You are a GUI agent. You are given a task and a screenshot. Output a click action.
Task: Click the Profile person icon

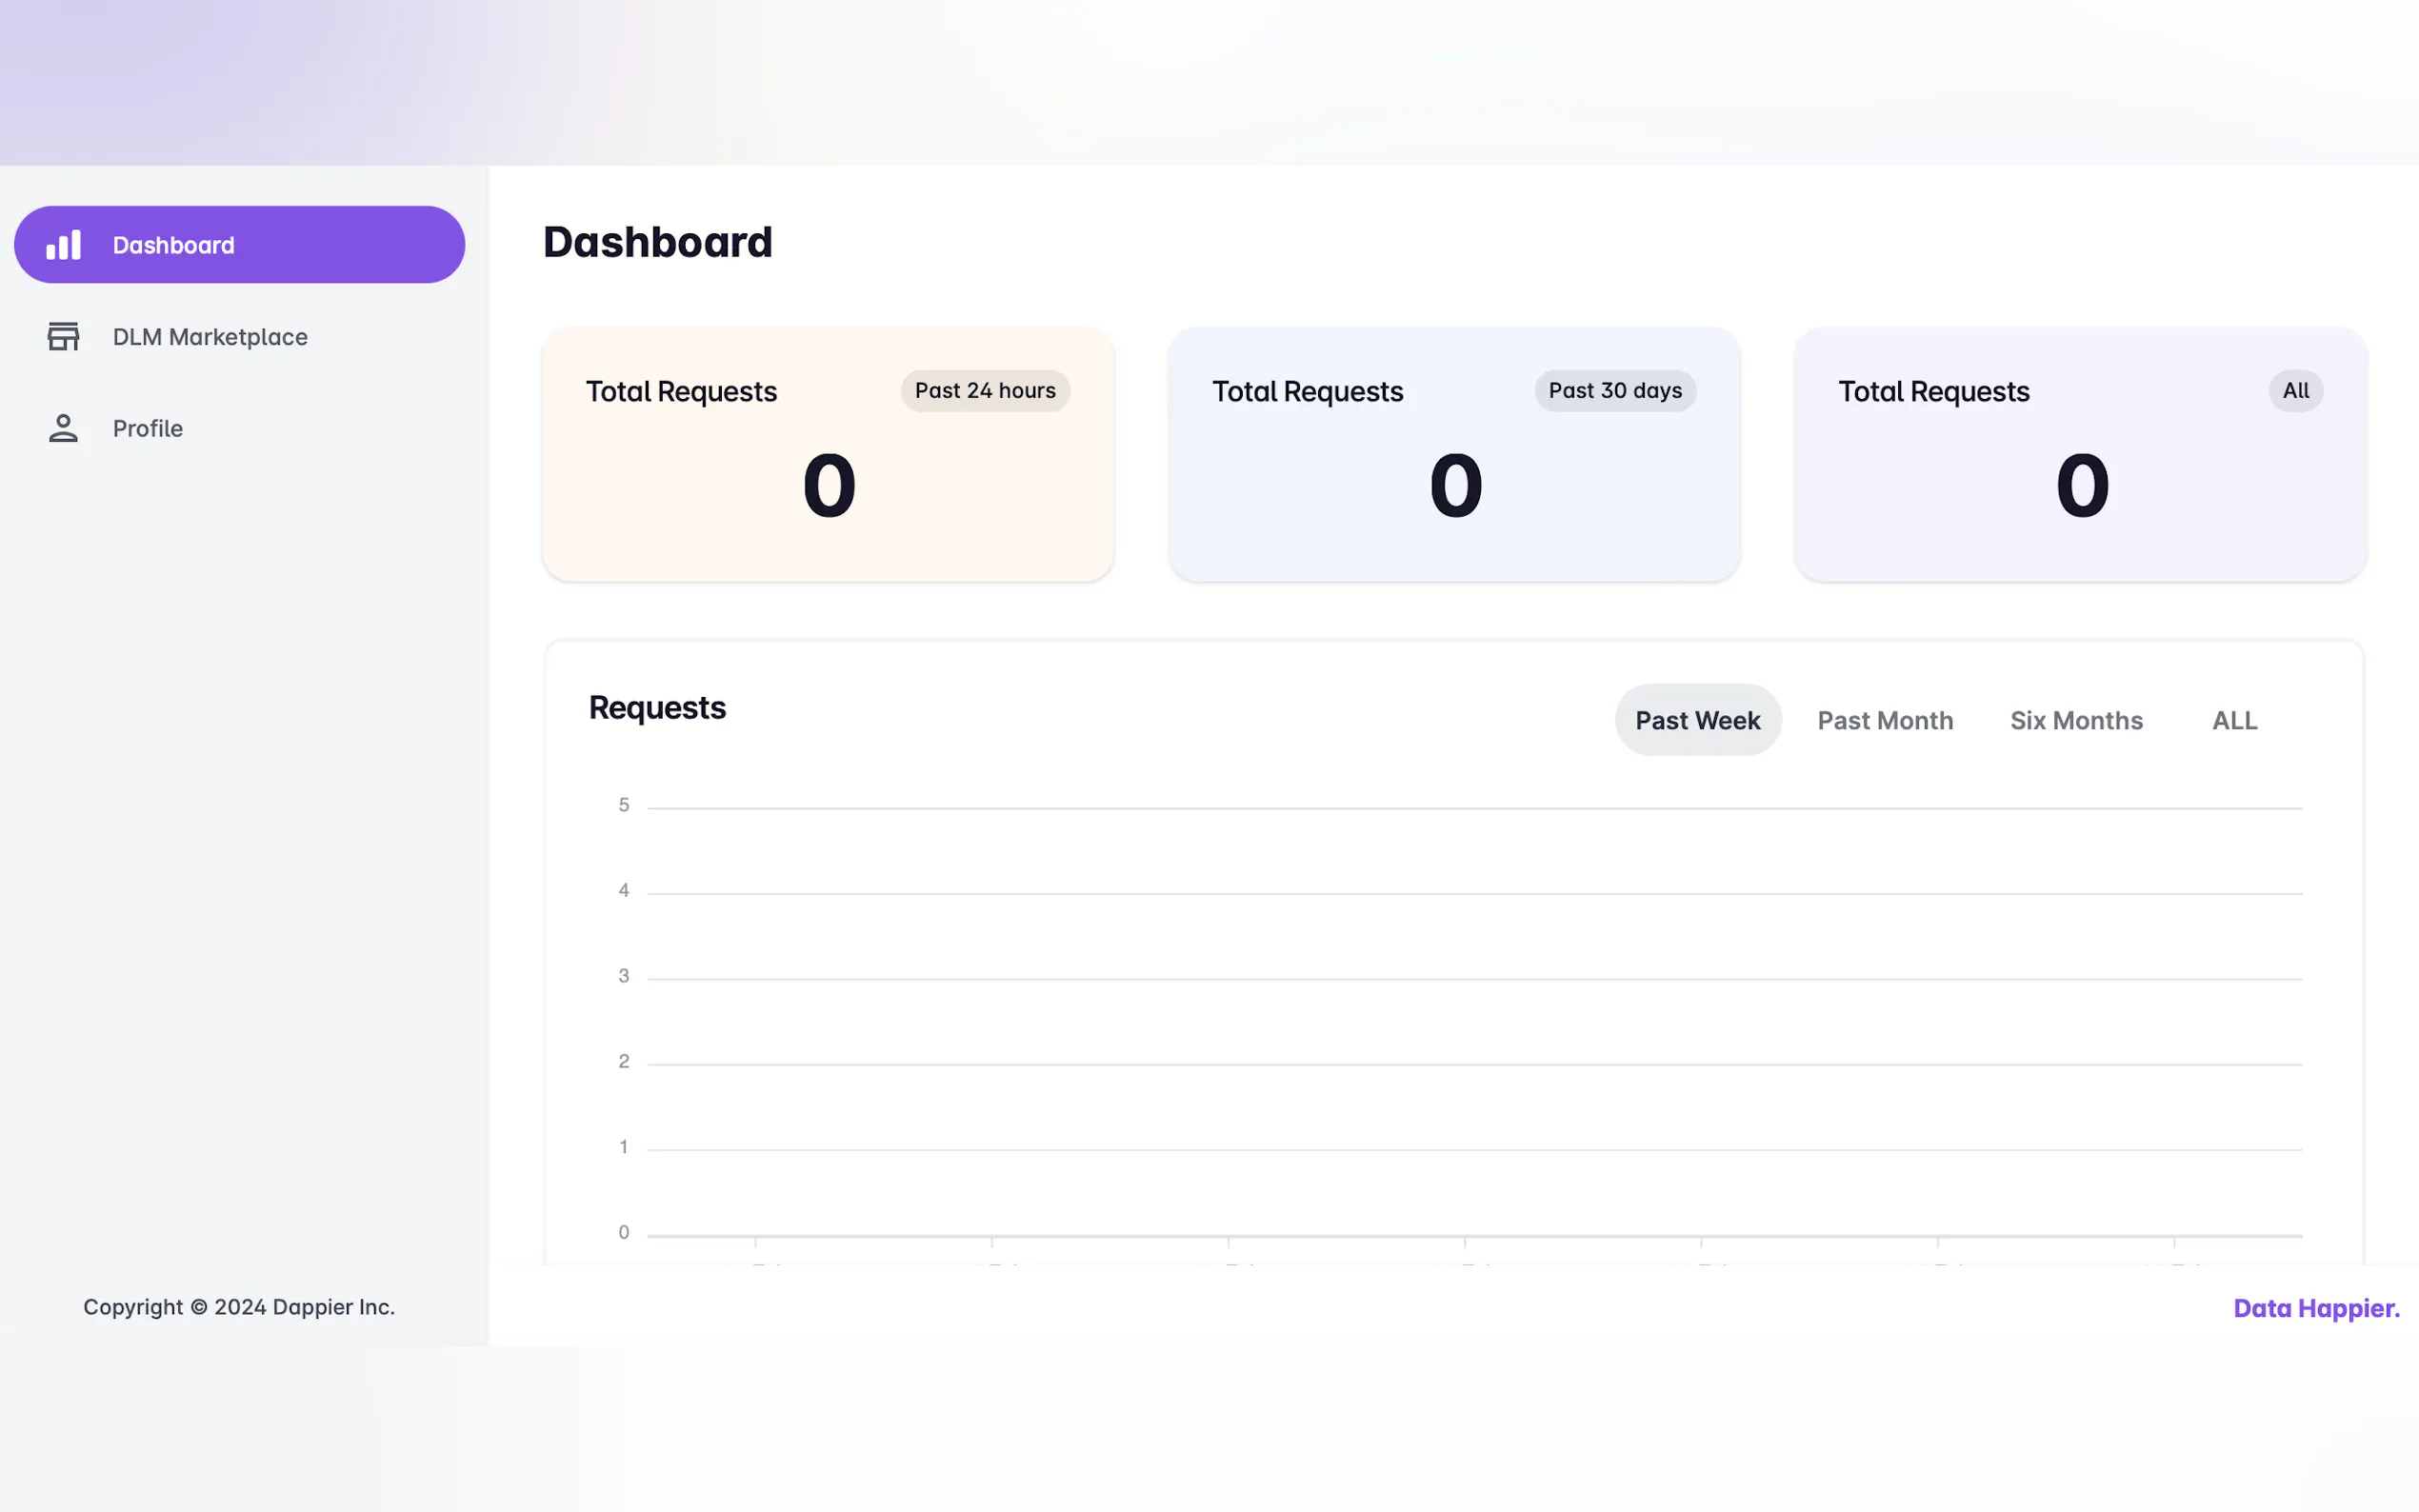pyautogui.click(x=63, y=428)
